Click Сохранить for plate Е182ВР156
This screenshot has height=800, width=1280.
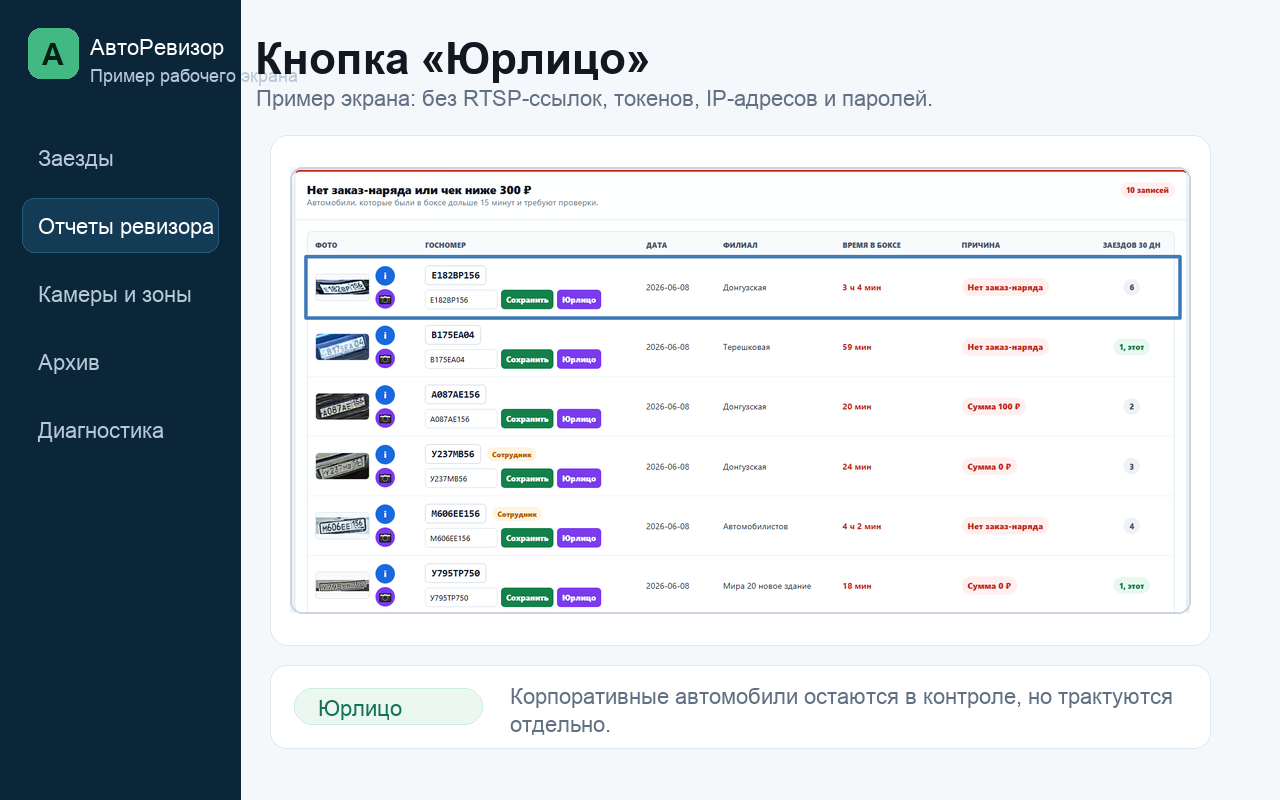click(527, 299)
